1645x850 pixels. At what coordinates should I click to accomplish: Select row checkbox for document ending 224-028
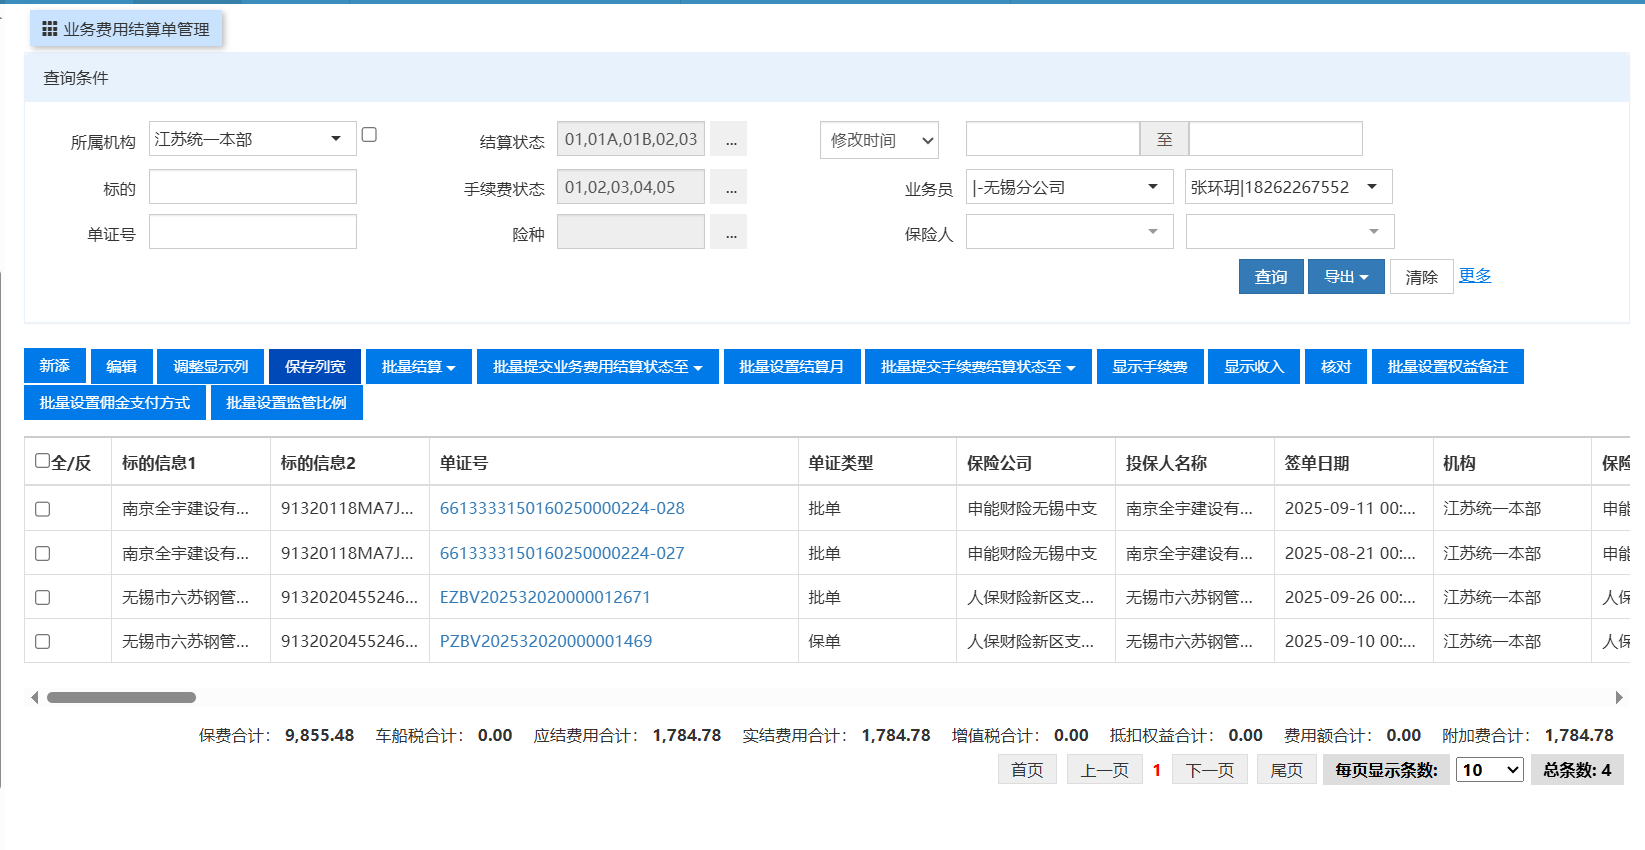pos(42,509)
